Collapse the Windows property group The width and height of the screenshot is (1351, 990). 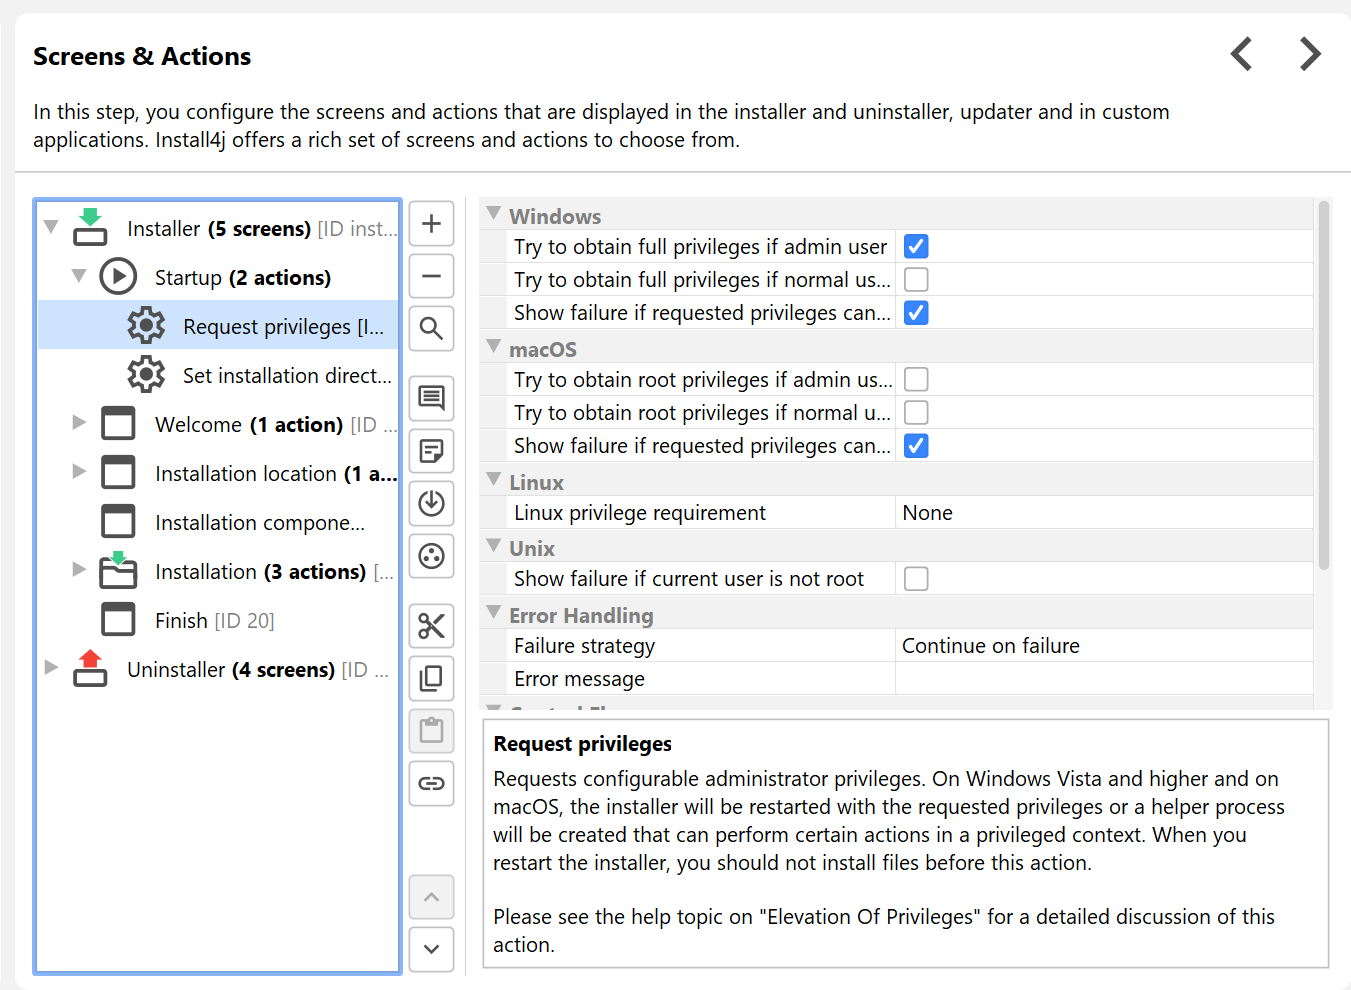[x=494, y=214]
